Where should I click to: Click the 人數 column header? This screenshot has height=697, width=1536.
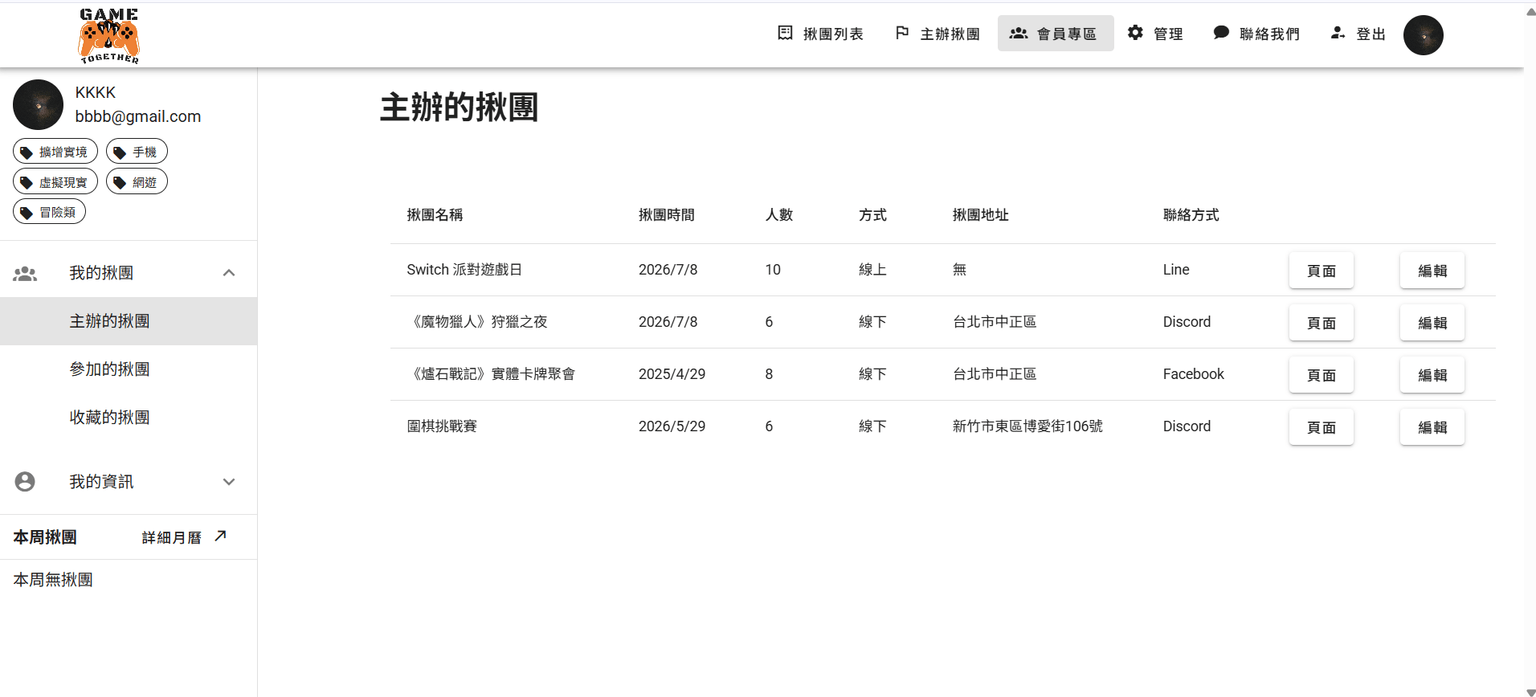click(x=779, y=215)
